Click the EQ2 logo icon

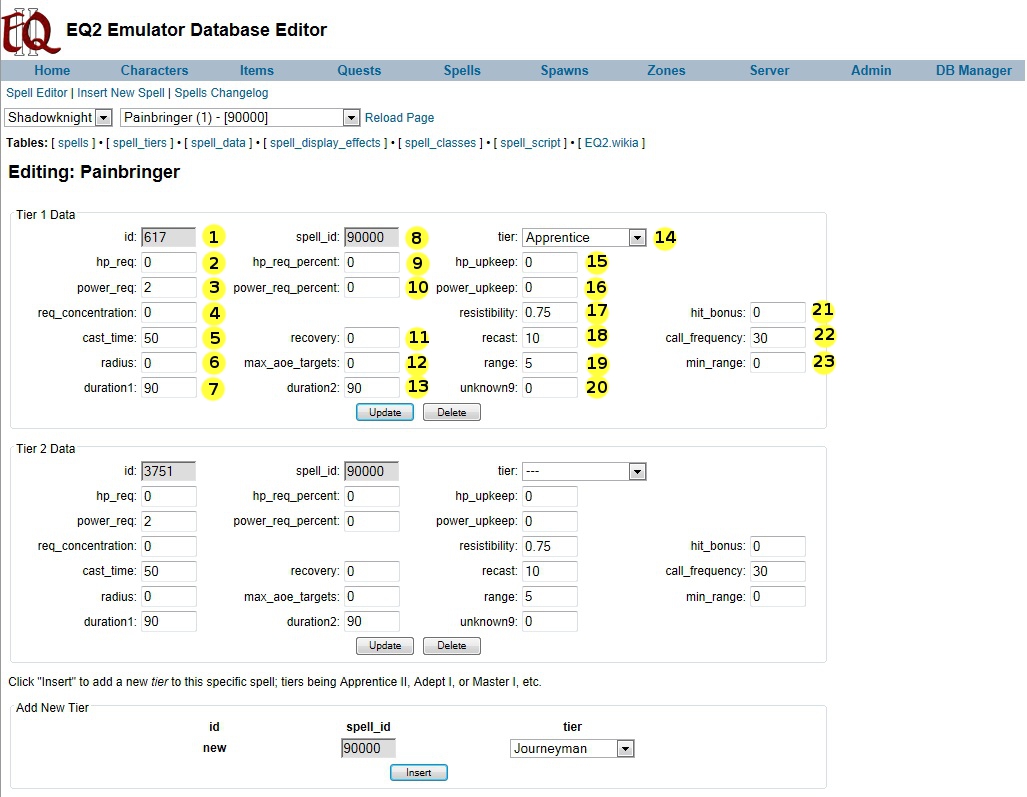point(29,30)
